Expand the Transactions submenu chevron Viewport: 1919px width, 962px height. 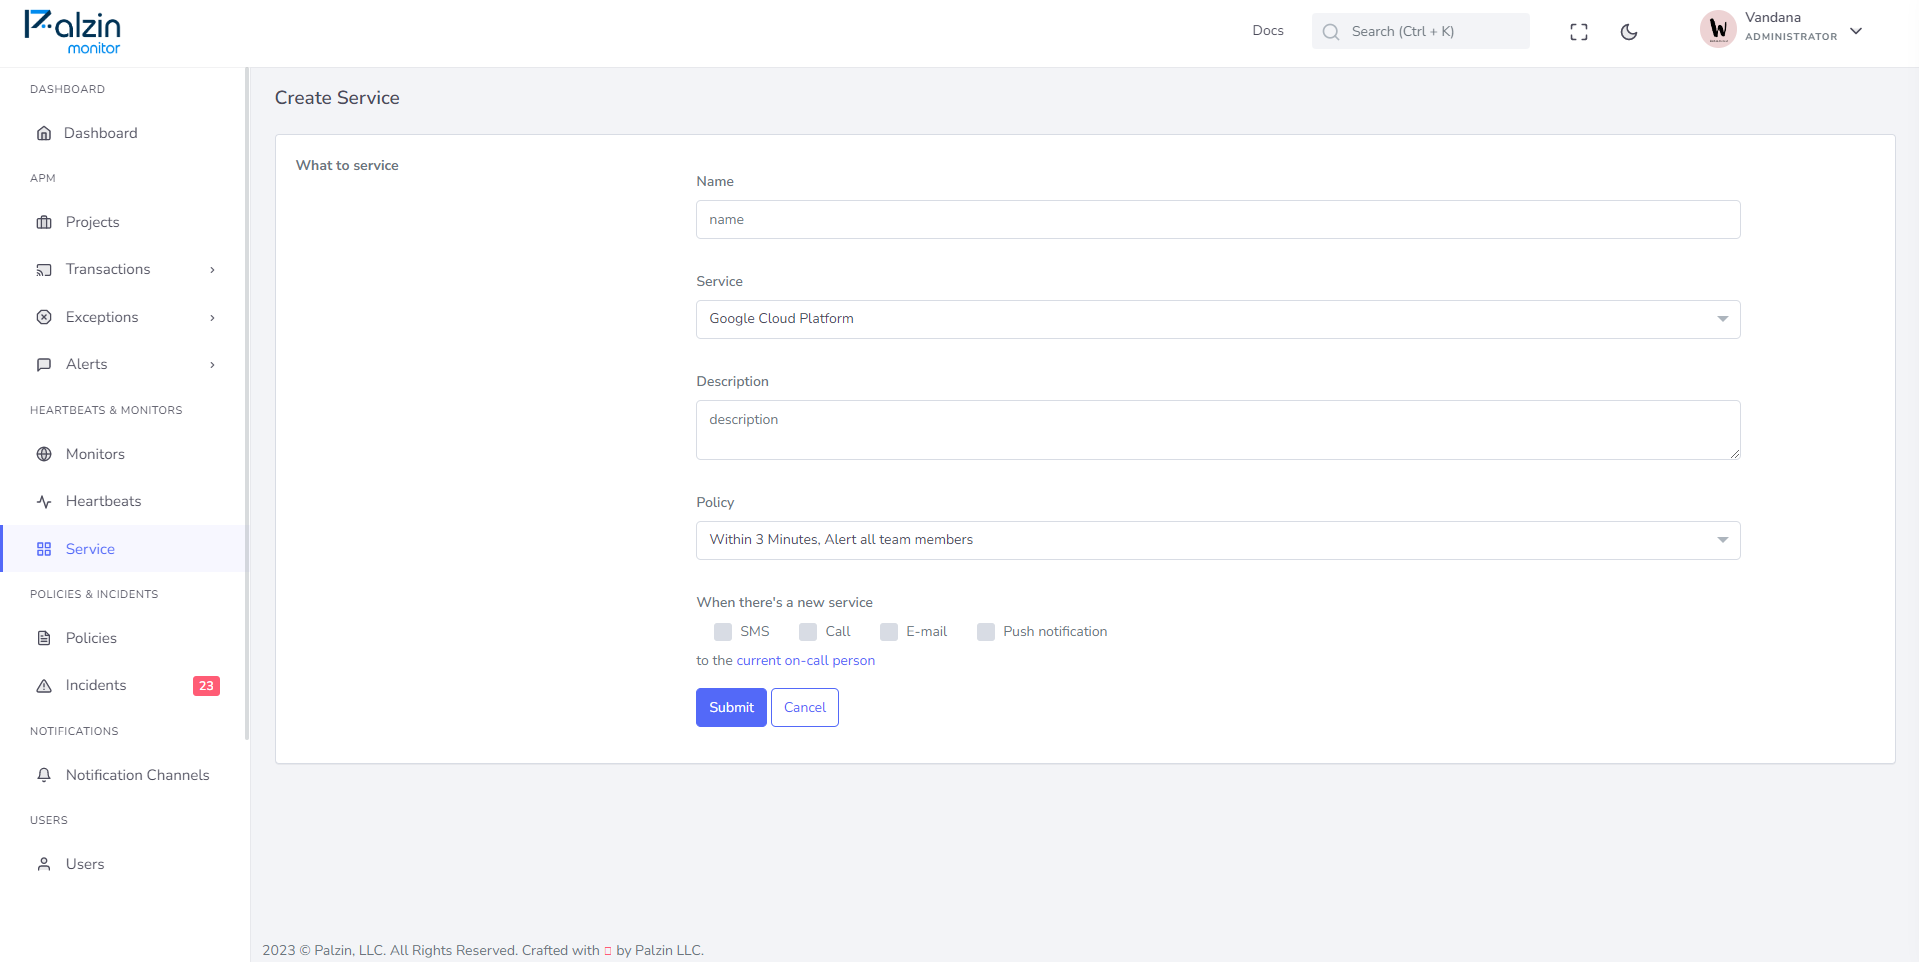212,270
